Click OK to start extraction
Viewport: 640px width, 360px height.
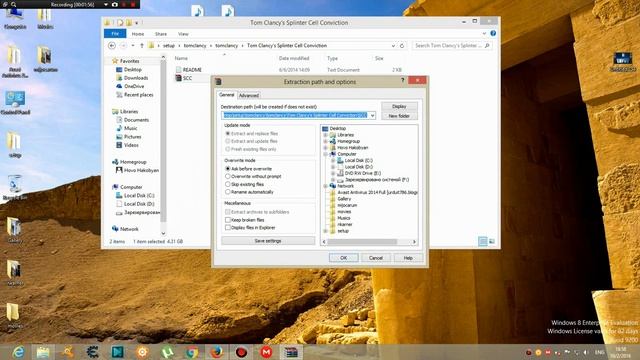click(344, 258)
